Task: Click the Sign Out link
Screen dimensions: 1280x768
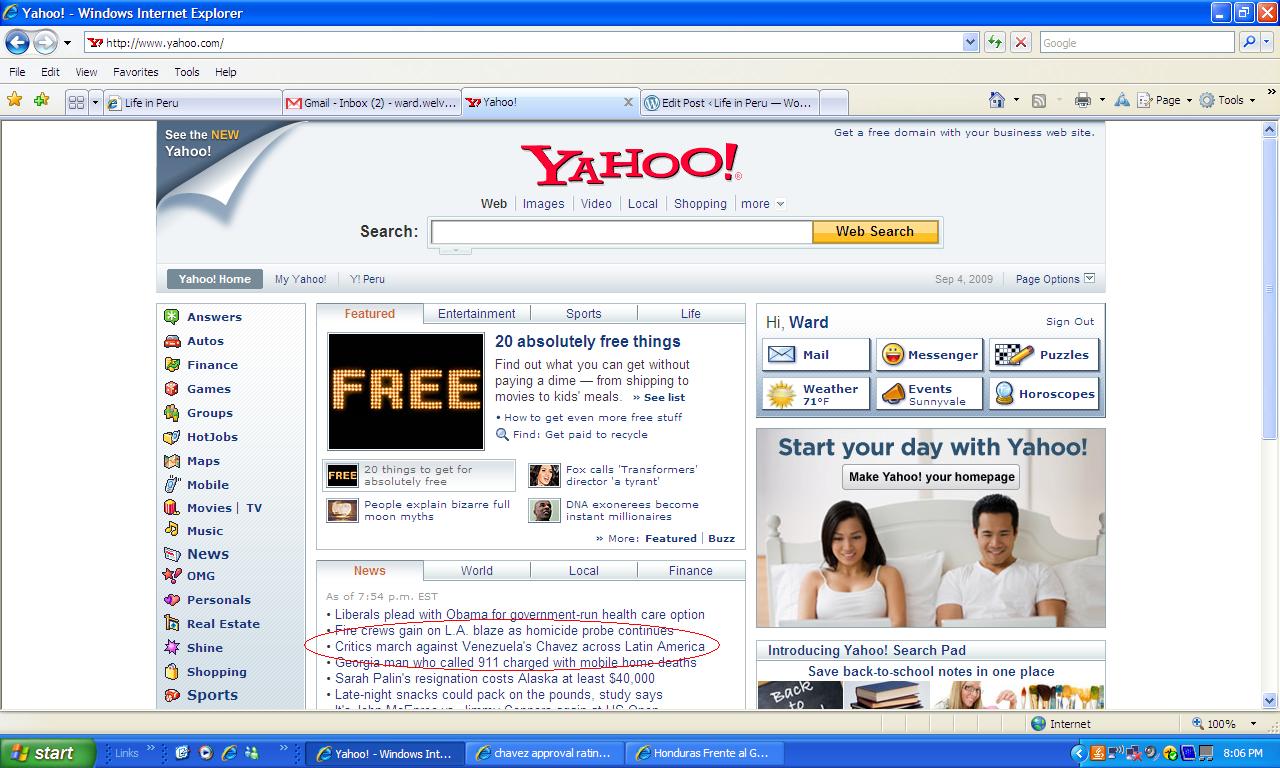Action: (1069, 322)
